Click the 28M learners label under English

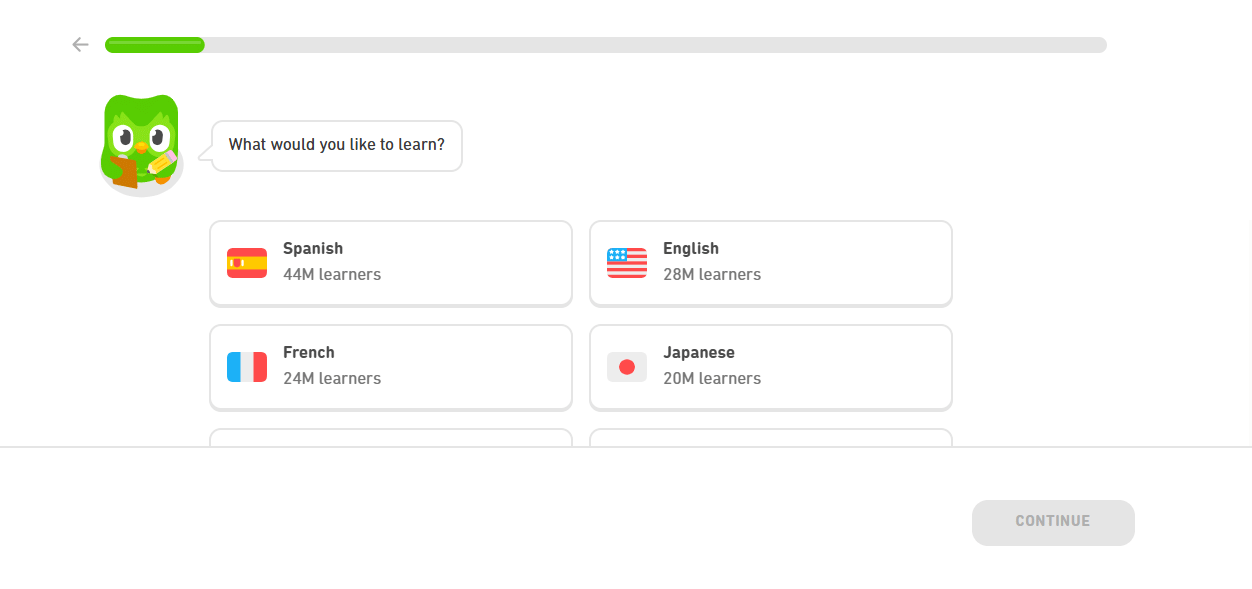[711, 274]
